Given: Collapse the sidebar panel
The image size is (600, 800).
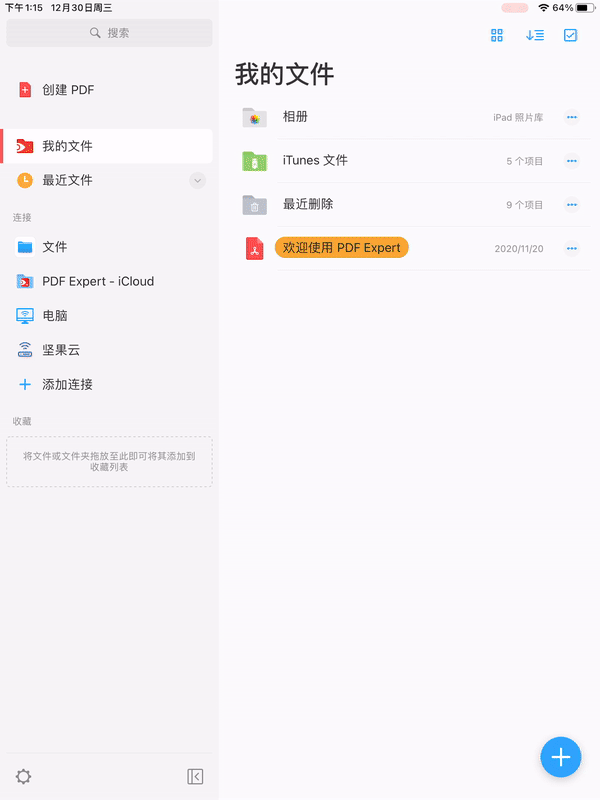Looking at the screenshot, I should click(195, 777).
